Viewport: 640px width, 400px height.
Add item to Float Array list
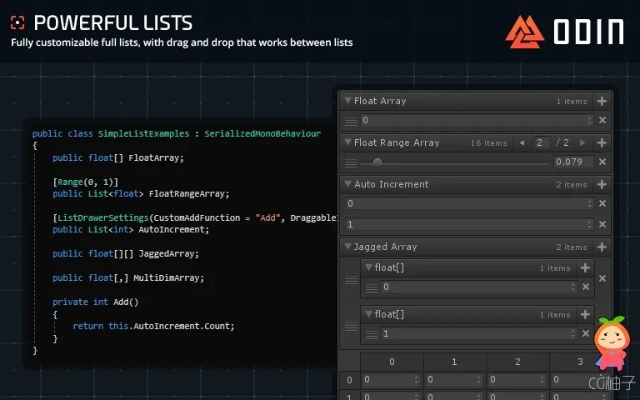(601, 101)
